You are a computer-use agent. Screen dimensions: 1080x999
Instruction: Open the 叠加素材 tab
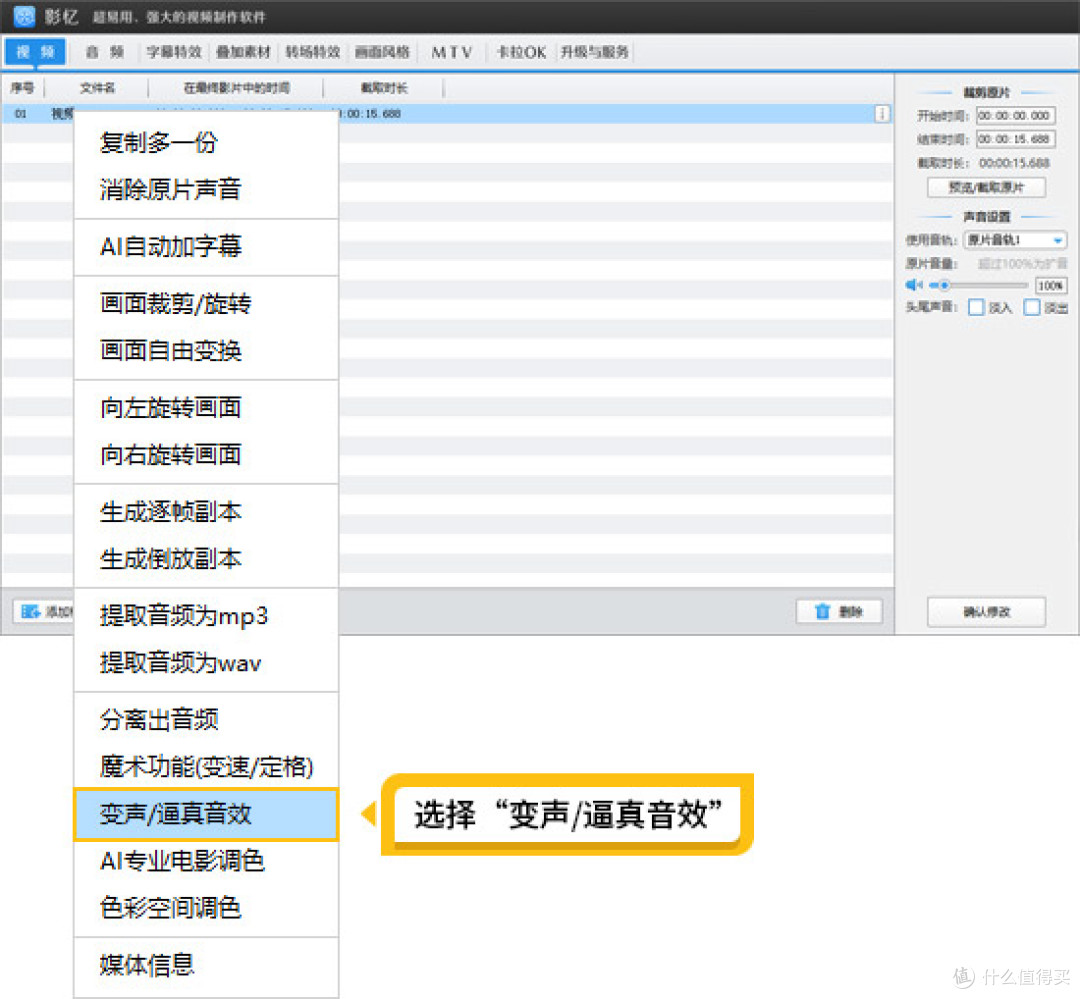point(243,52)
